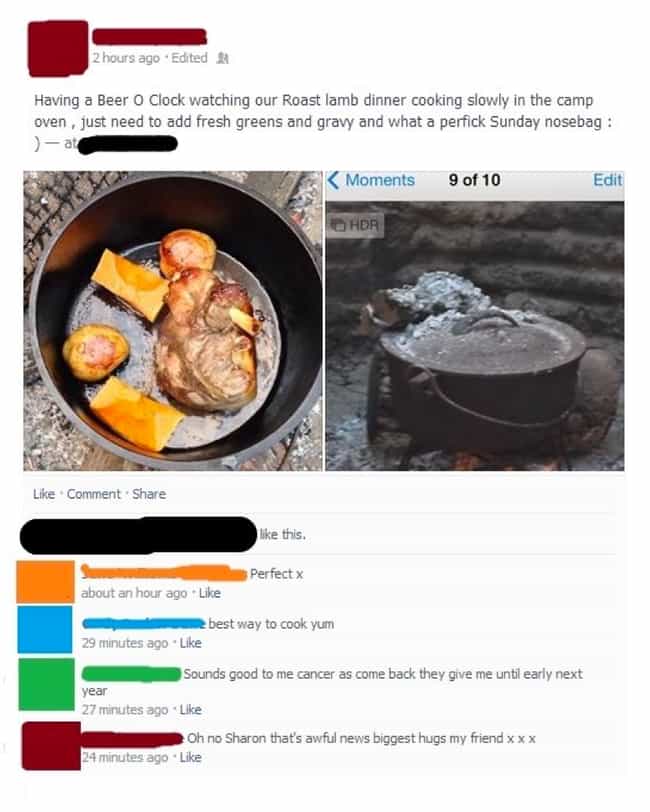
Task: Open the blue commenter's avatar
Action: click(x=45, y=629)
